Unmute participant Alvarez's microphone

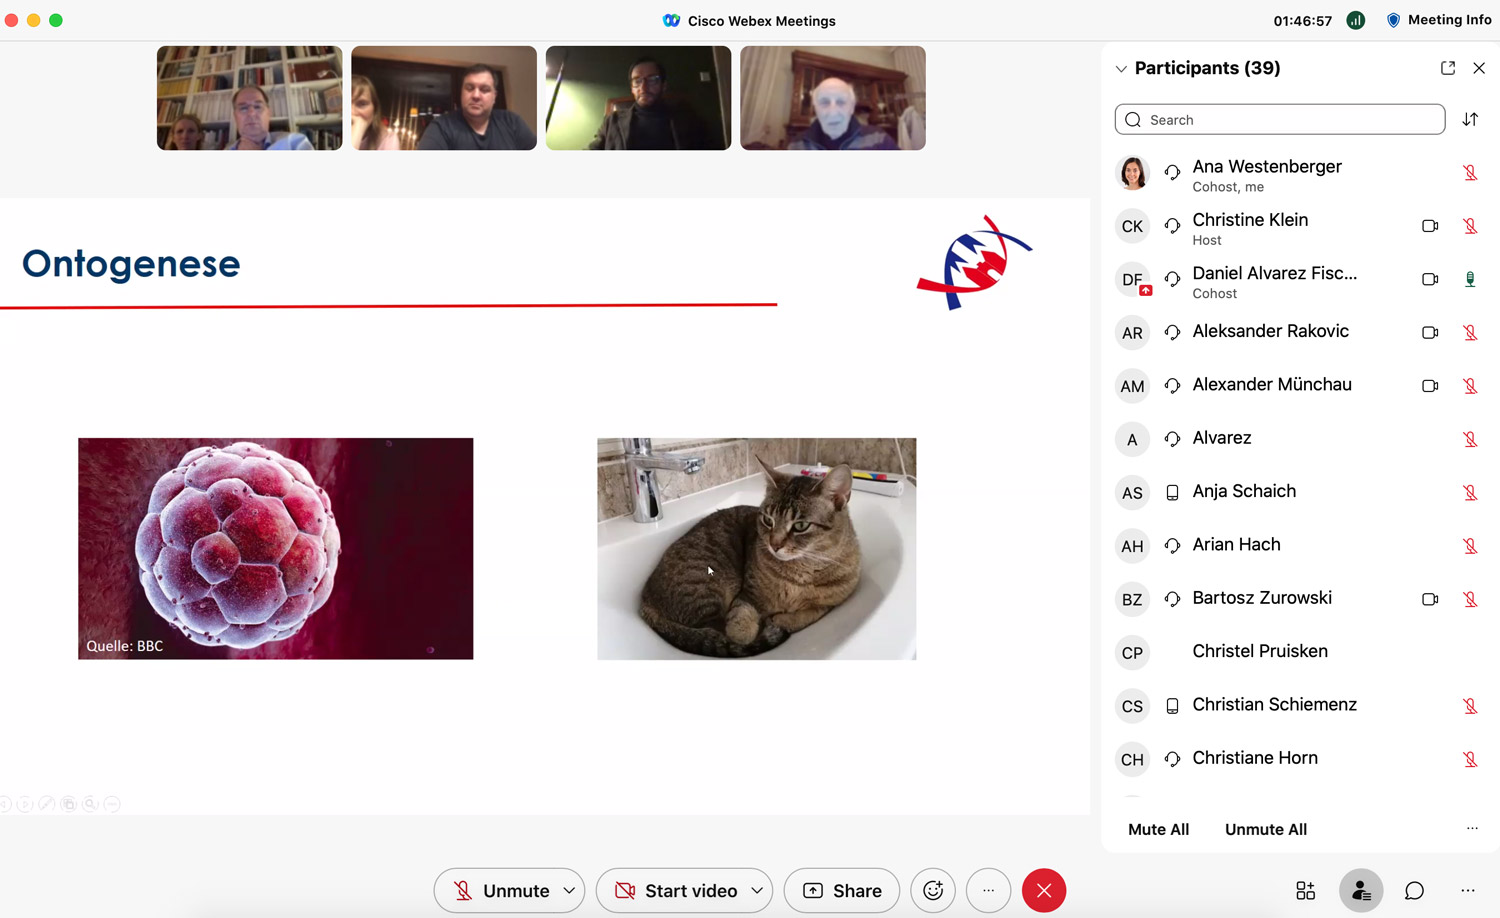point(1470,439)
